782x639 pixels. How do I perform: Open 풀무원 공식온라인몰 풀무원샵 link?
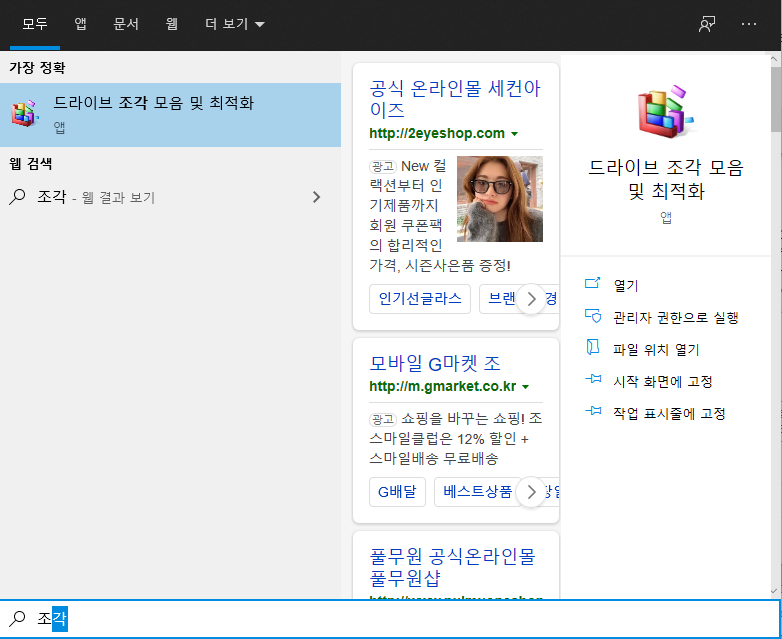tap(452, 567)
